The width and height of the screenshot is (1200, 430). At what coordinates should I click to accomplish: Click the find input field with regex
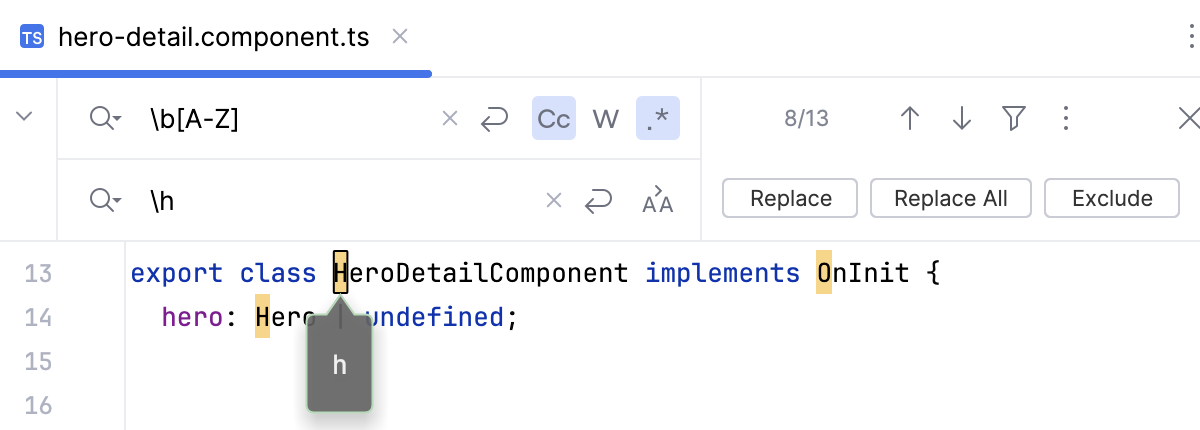coord(290,119)
